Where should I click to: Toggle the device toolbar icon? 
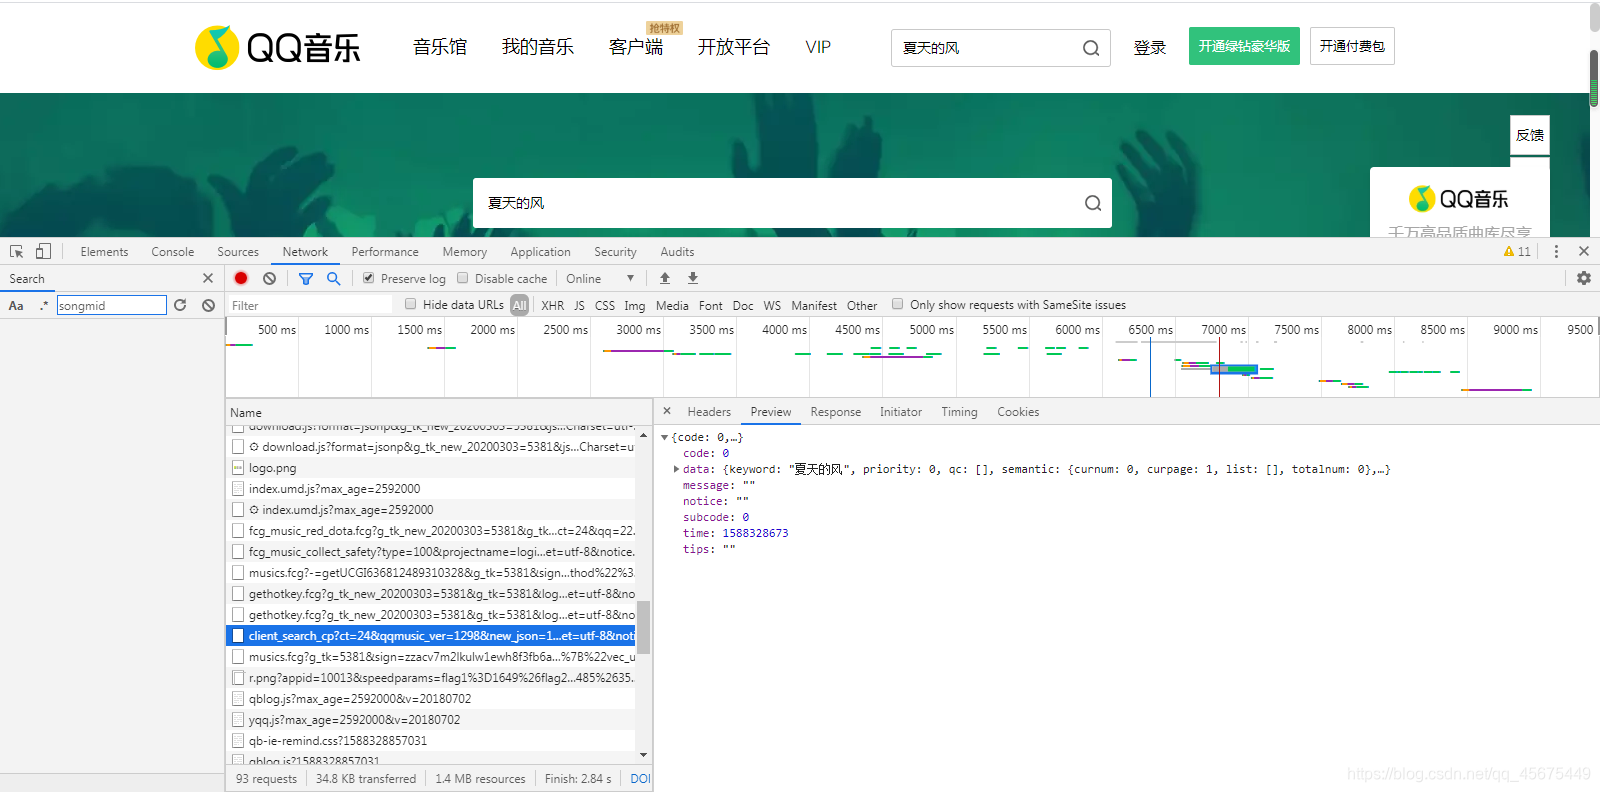pyautogui.click(x=43, y=252)
